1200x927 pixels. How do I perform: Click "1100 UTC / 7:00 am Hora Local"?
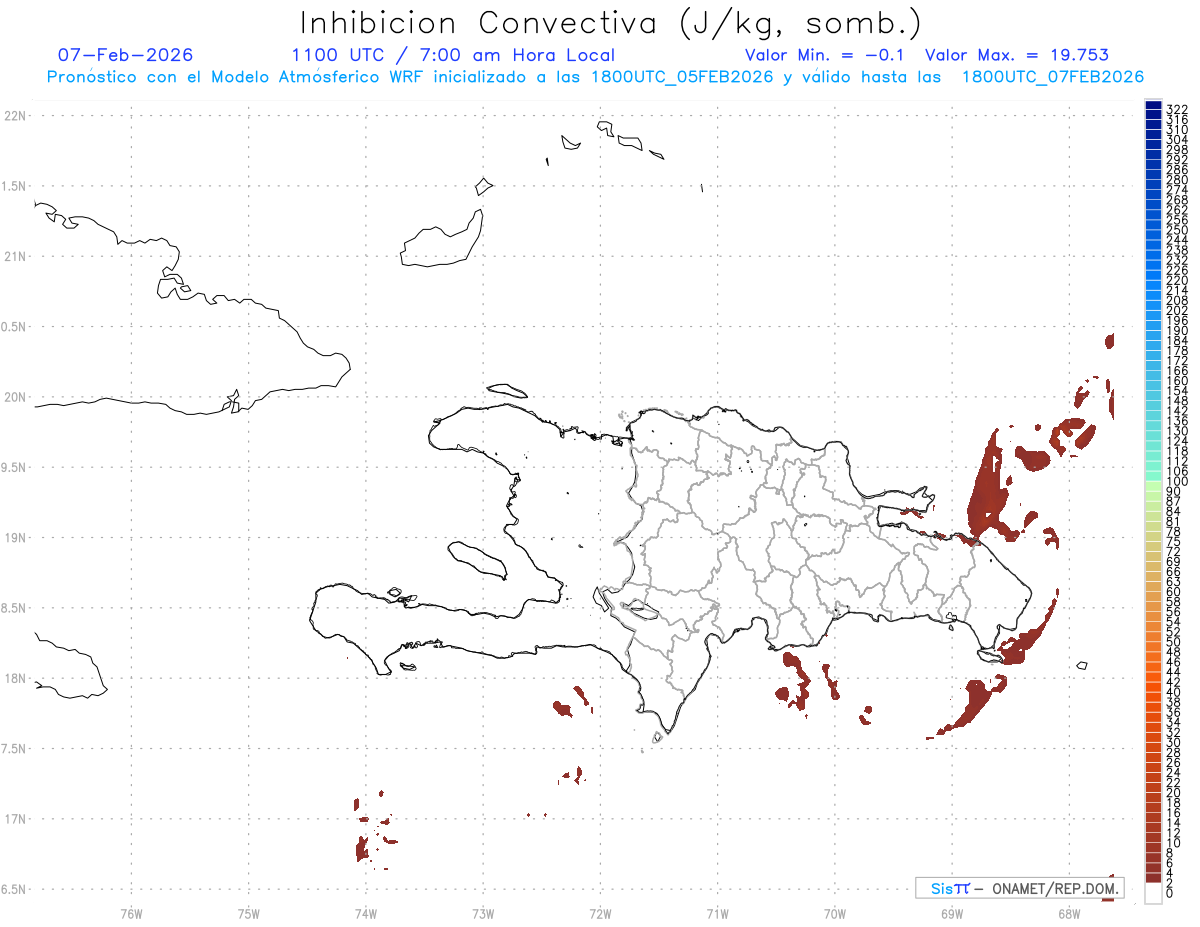453,55
